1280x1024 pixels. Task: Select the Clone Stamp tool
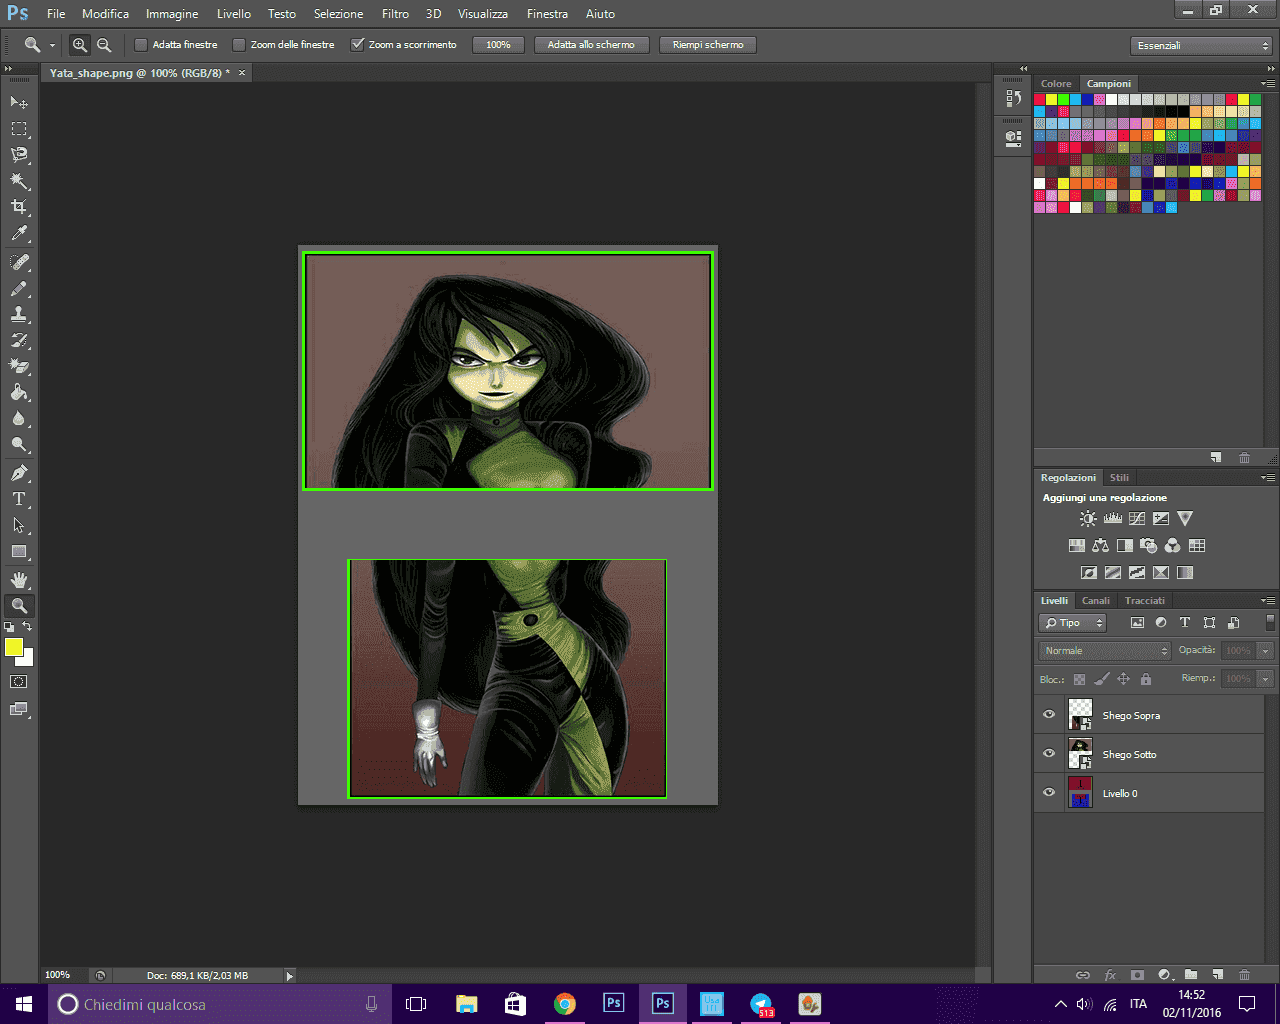19,314
